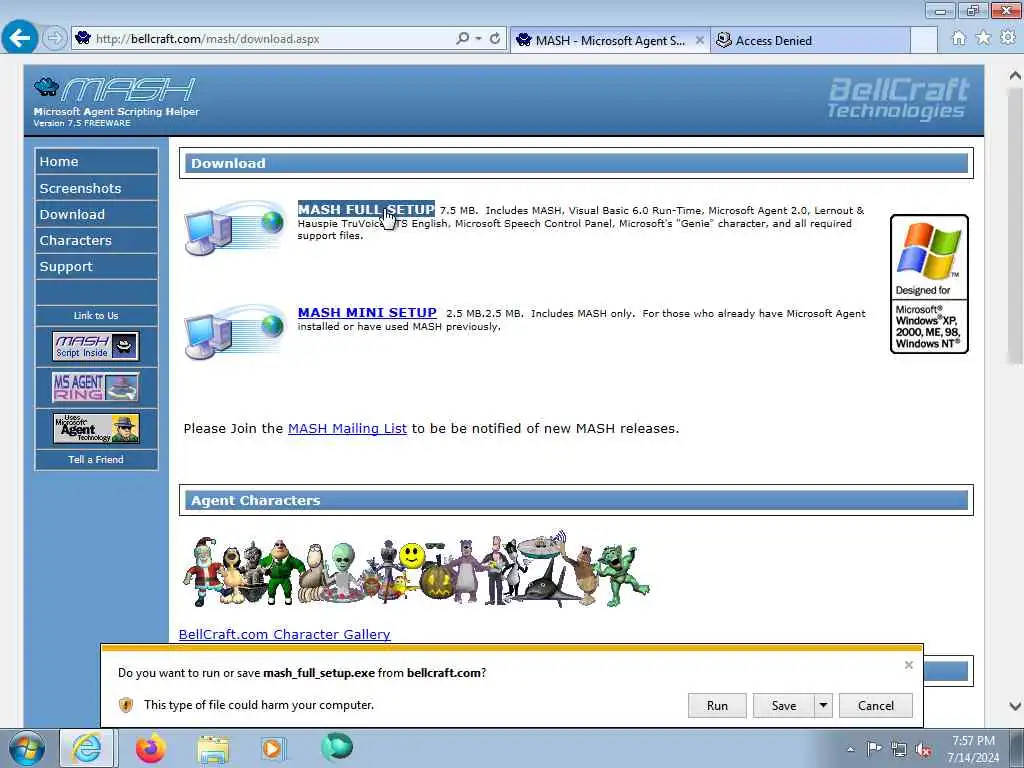Click the green round taskbar application icon
Image resolution: width=1024 pixels, height=768 pixels.
click(337, 747)
